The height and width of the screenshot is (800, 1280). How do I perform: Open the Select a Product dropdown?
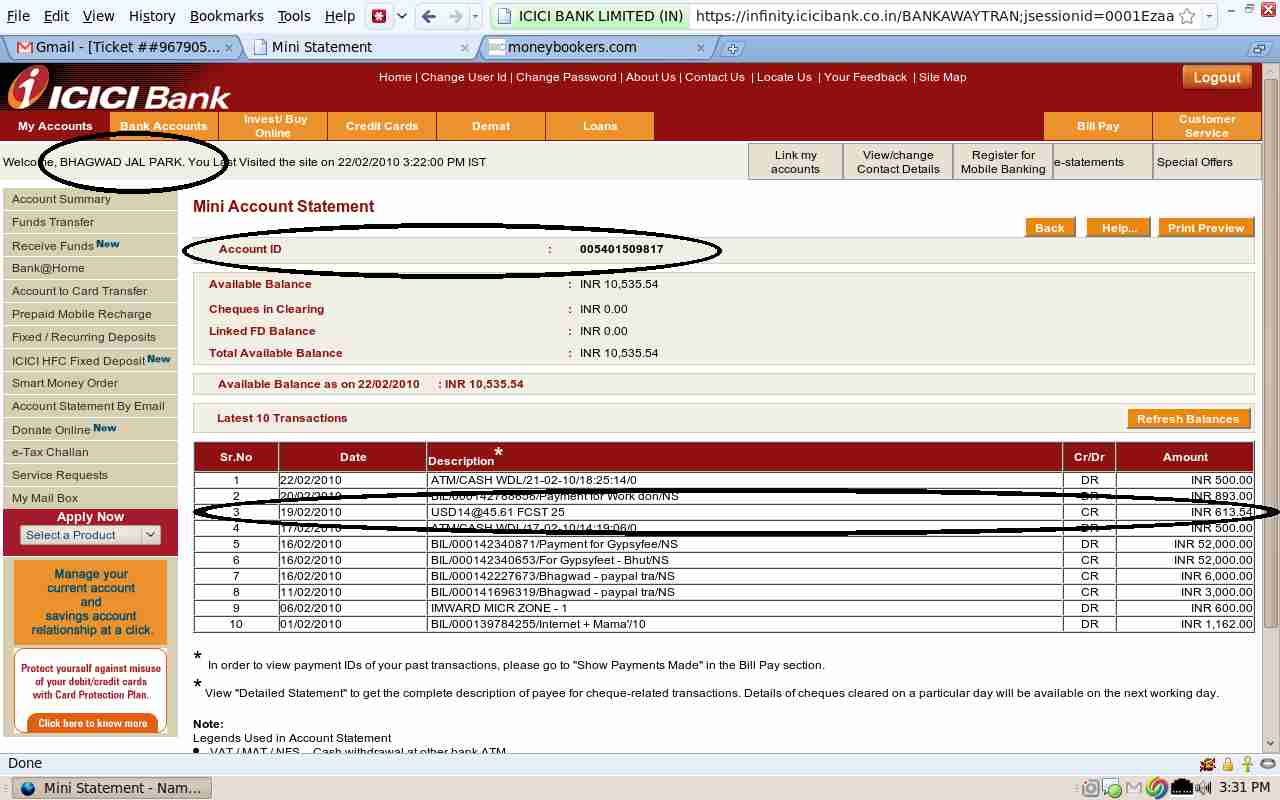pos(90,535)
